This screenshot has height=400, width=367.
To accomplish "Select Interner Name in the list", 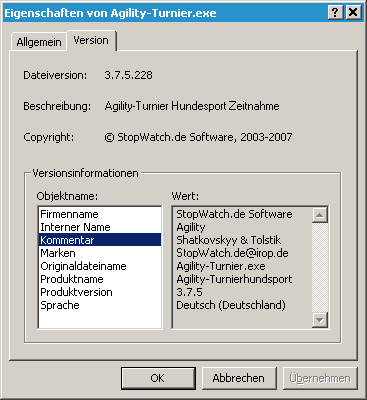I will pos(100,227).
